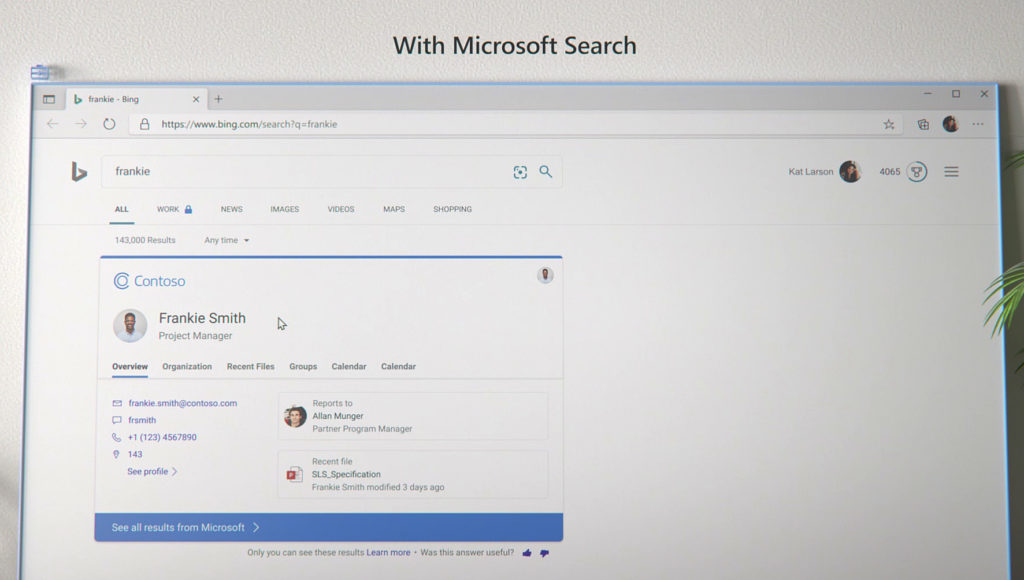Screen dimensions: 1024x580
Task: Click the Learn more link
Action: click(389, 553)
